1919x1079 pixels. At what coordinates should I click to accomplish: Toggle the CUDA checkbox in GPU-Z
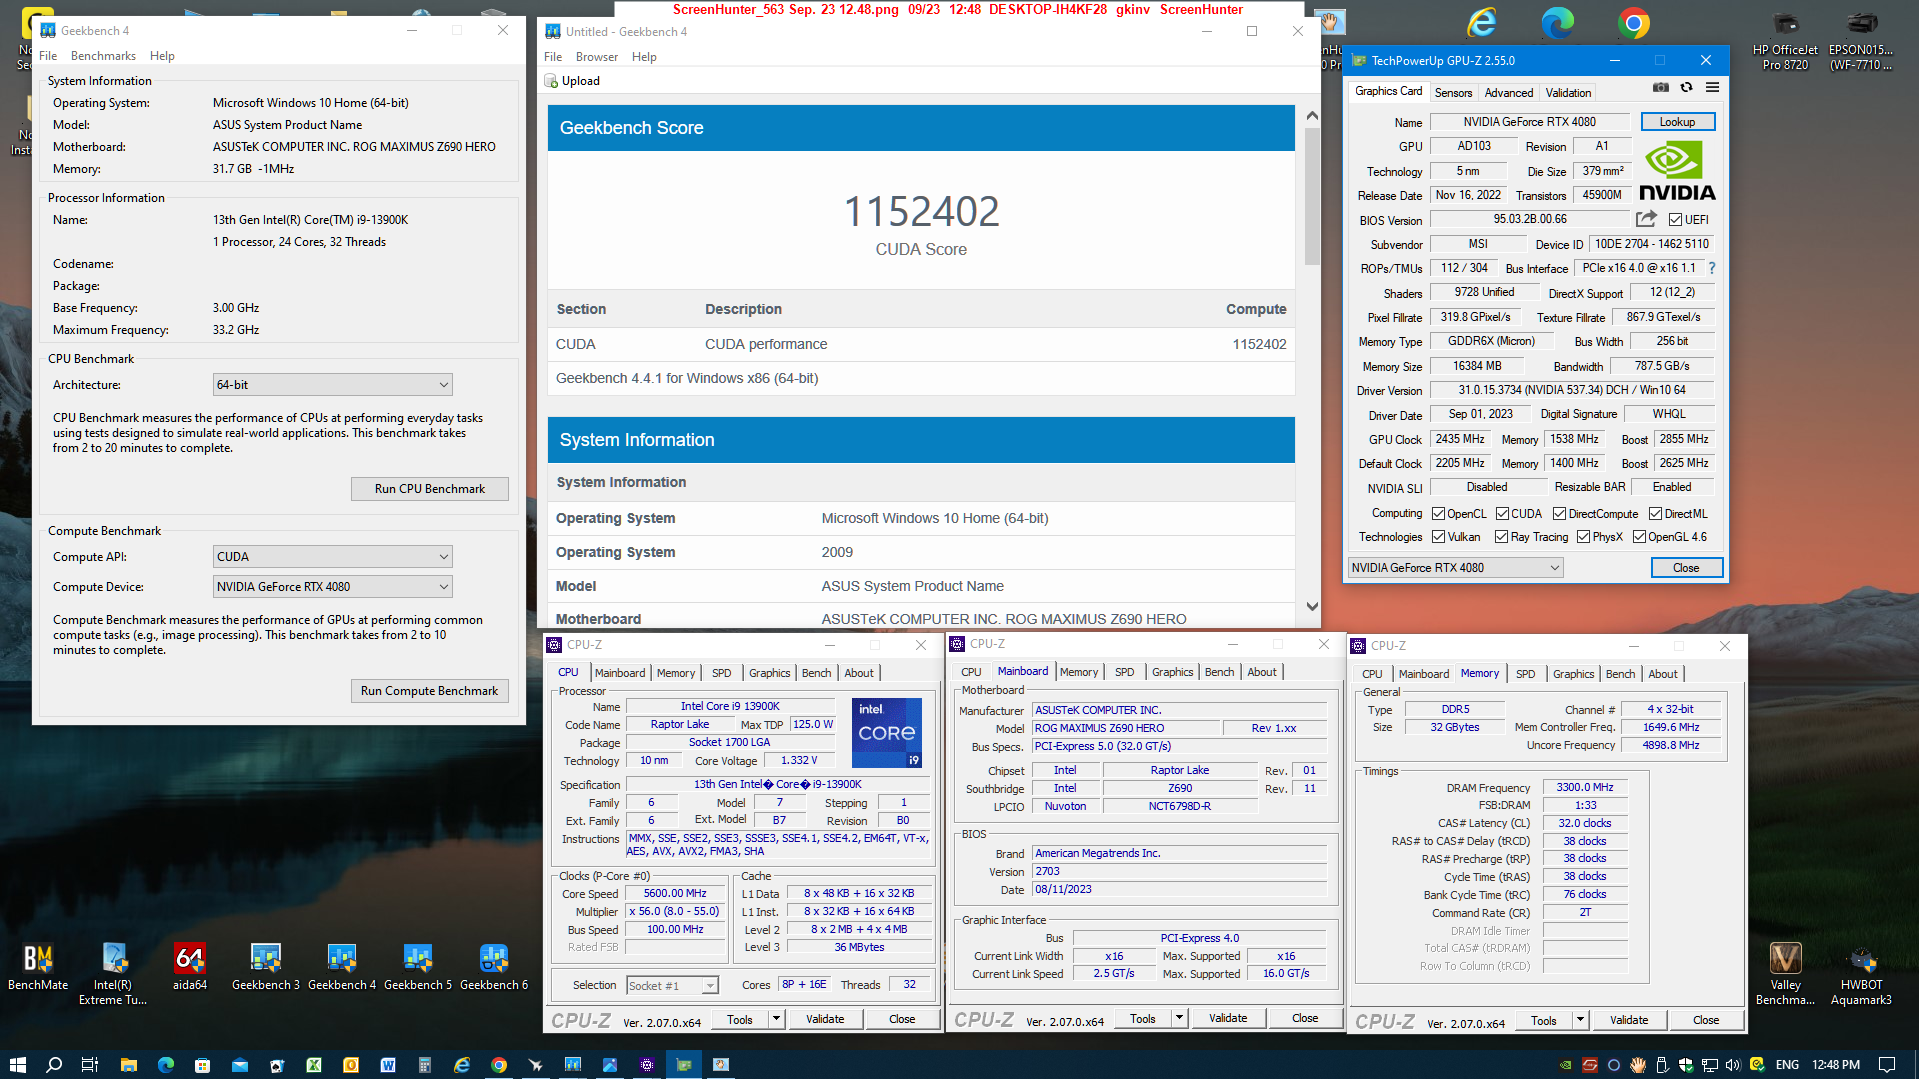coord(1502,514)
